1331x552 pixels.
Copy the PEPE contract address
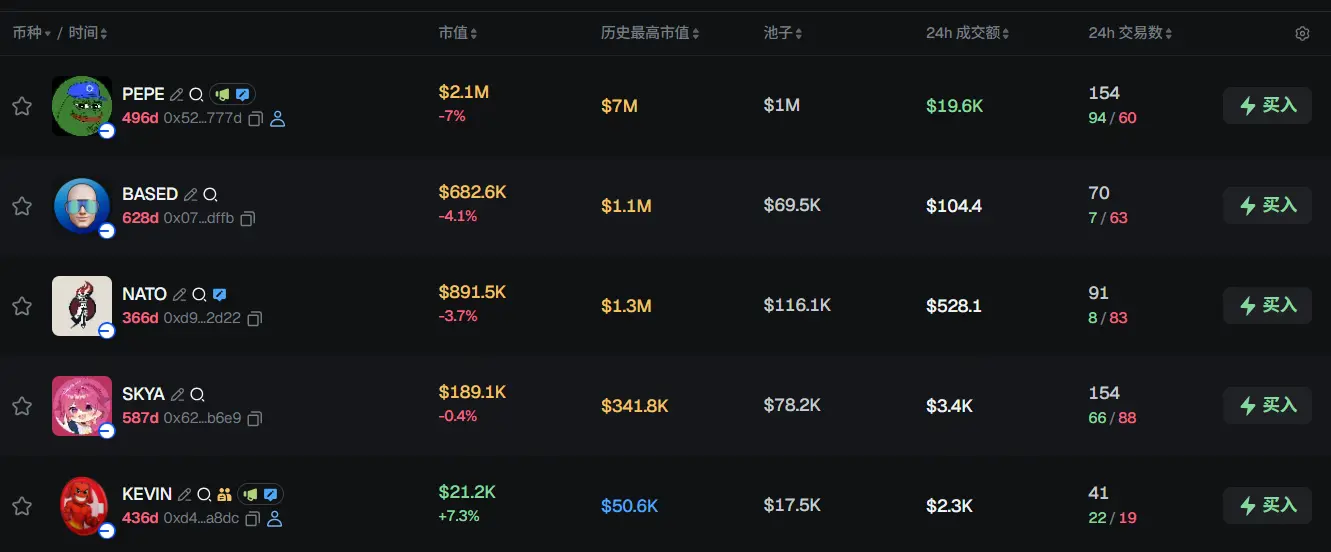pos(255,119)
